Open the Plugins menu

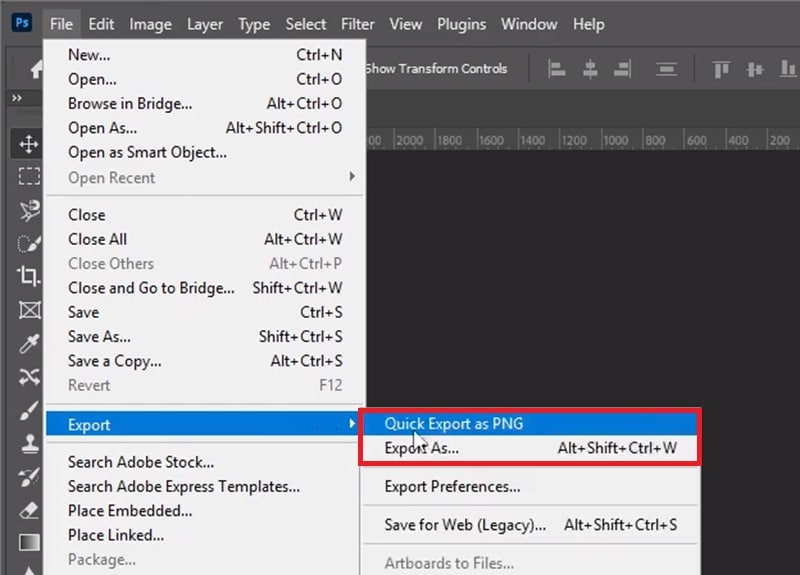(461, 24)
